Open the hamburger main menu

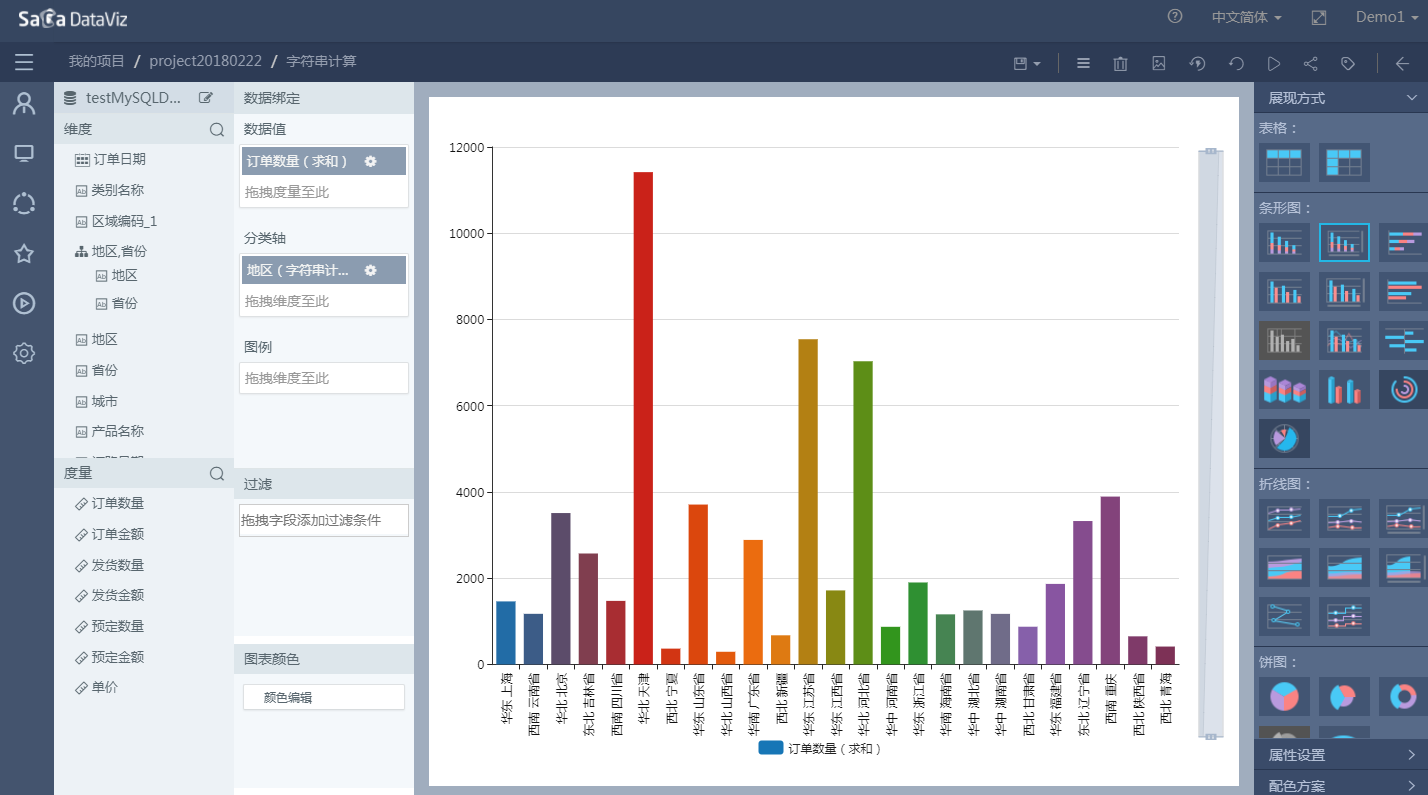(24, 63)
